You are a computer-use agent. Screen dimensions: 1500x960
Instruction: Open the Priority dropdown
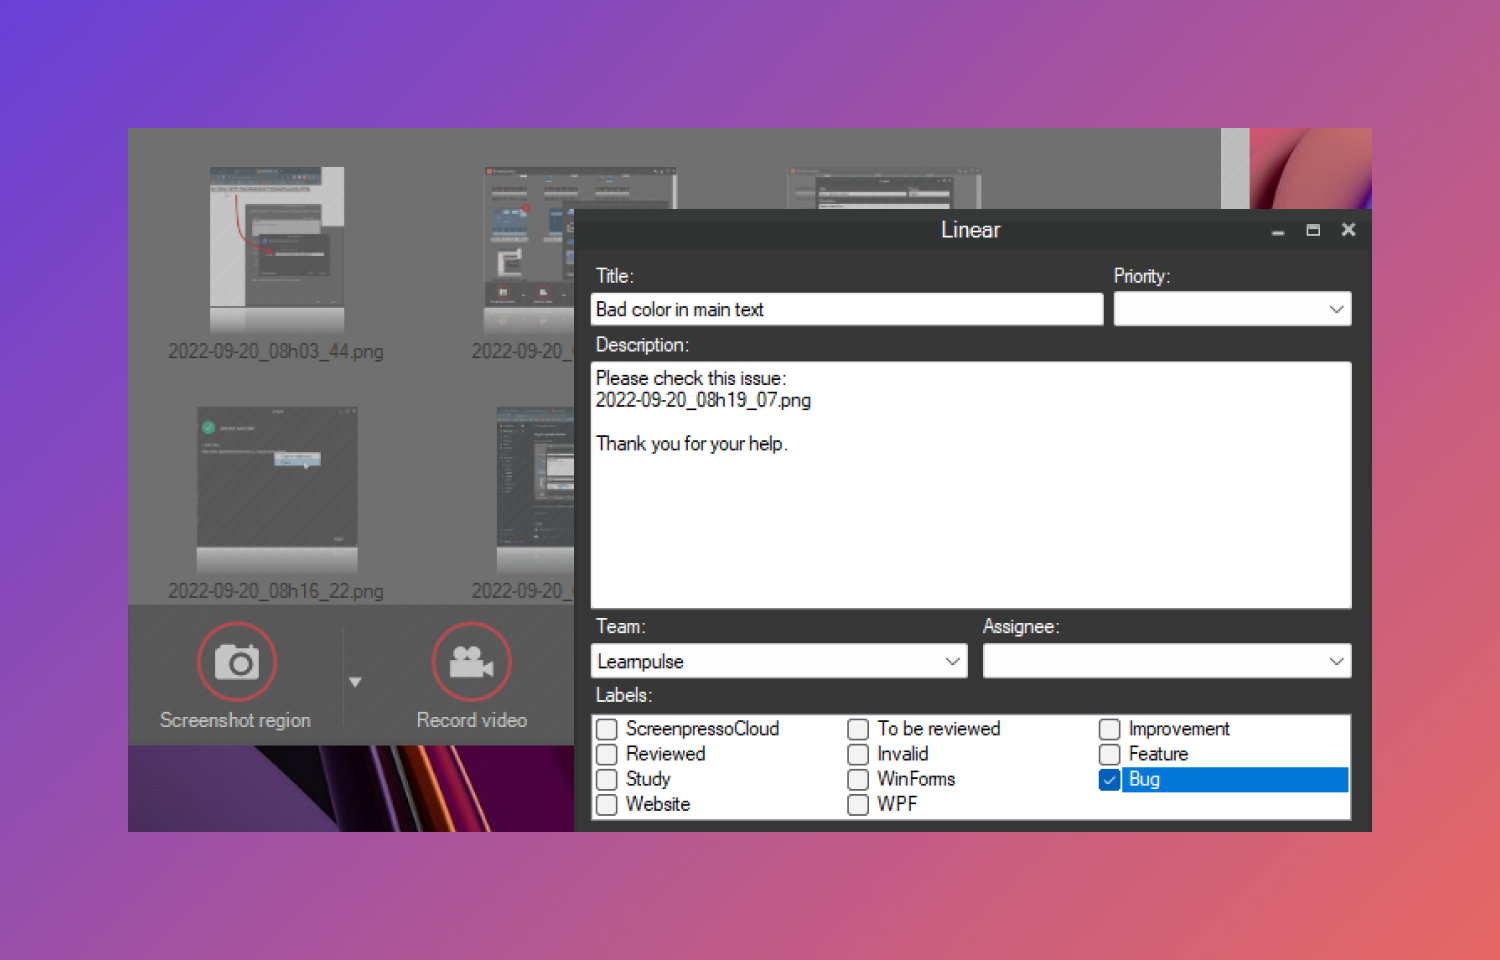[x=1232, y=309]
